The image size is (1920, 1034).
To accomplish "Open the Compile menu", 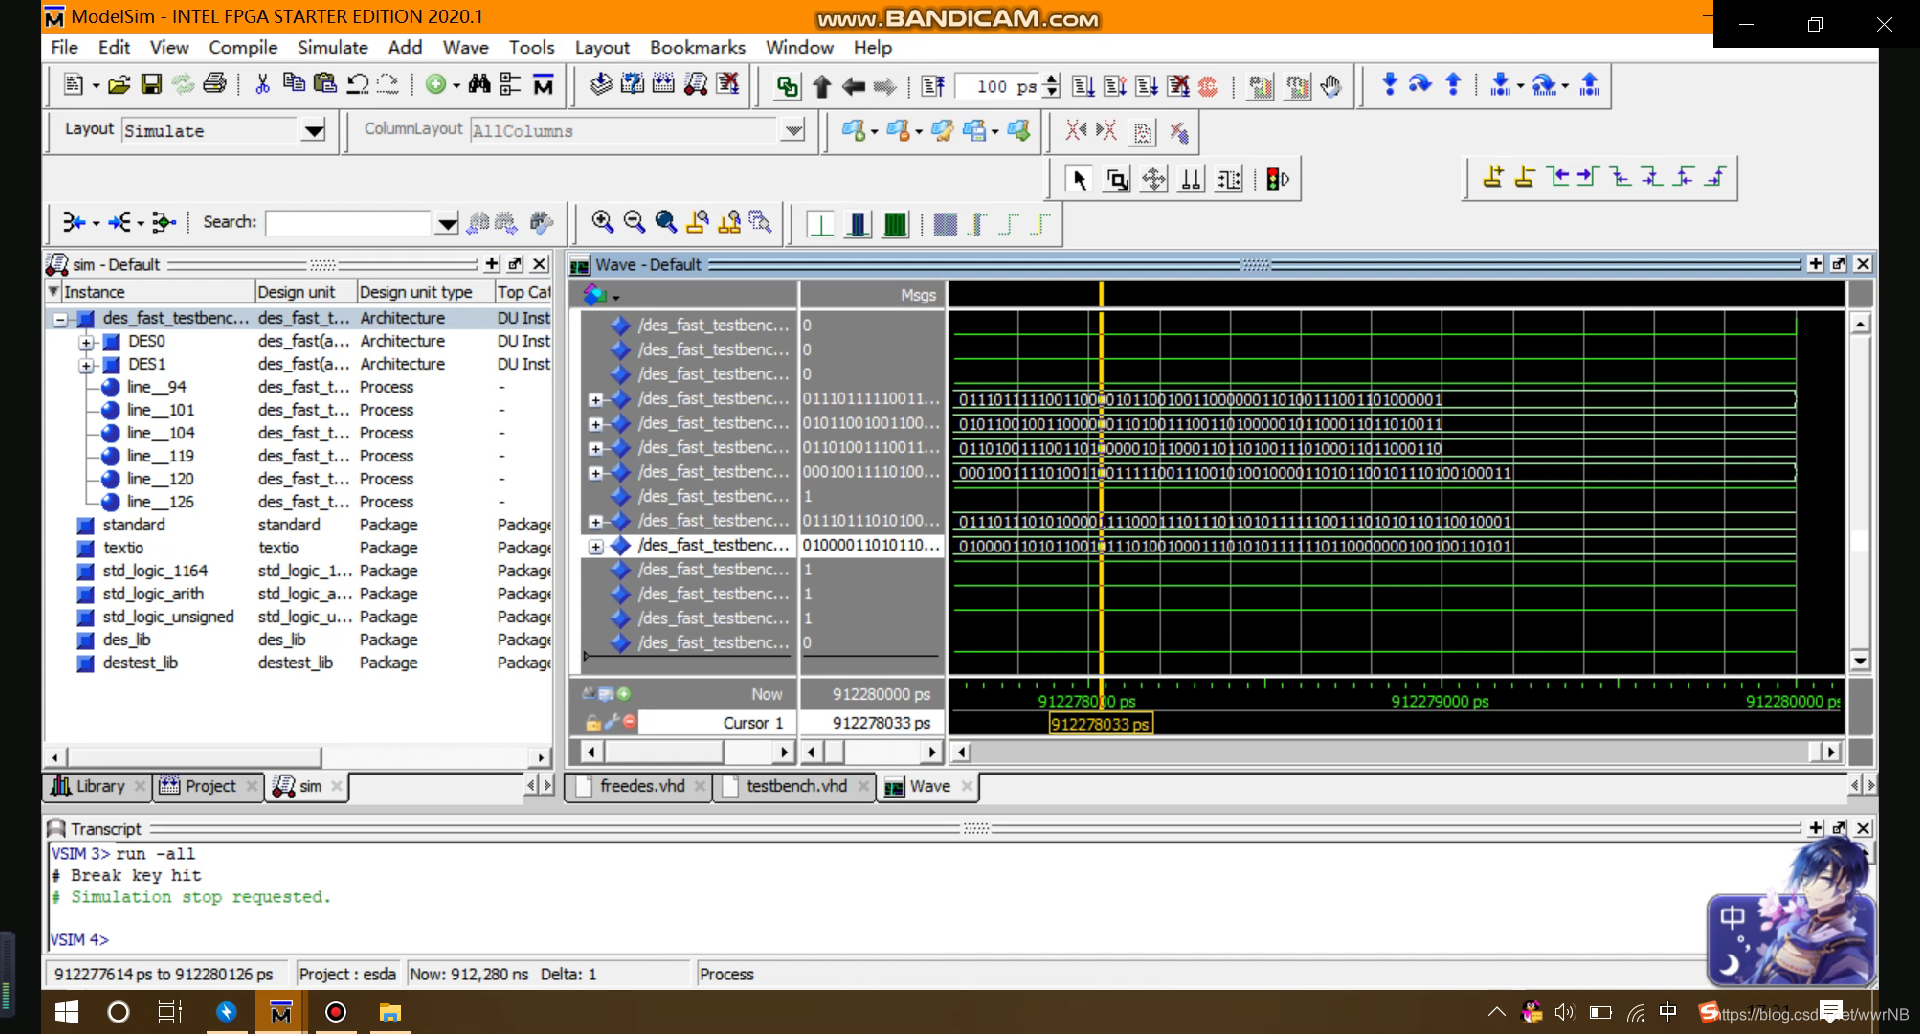I will click(242, 47).
